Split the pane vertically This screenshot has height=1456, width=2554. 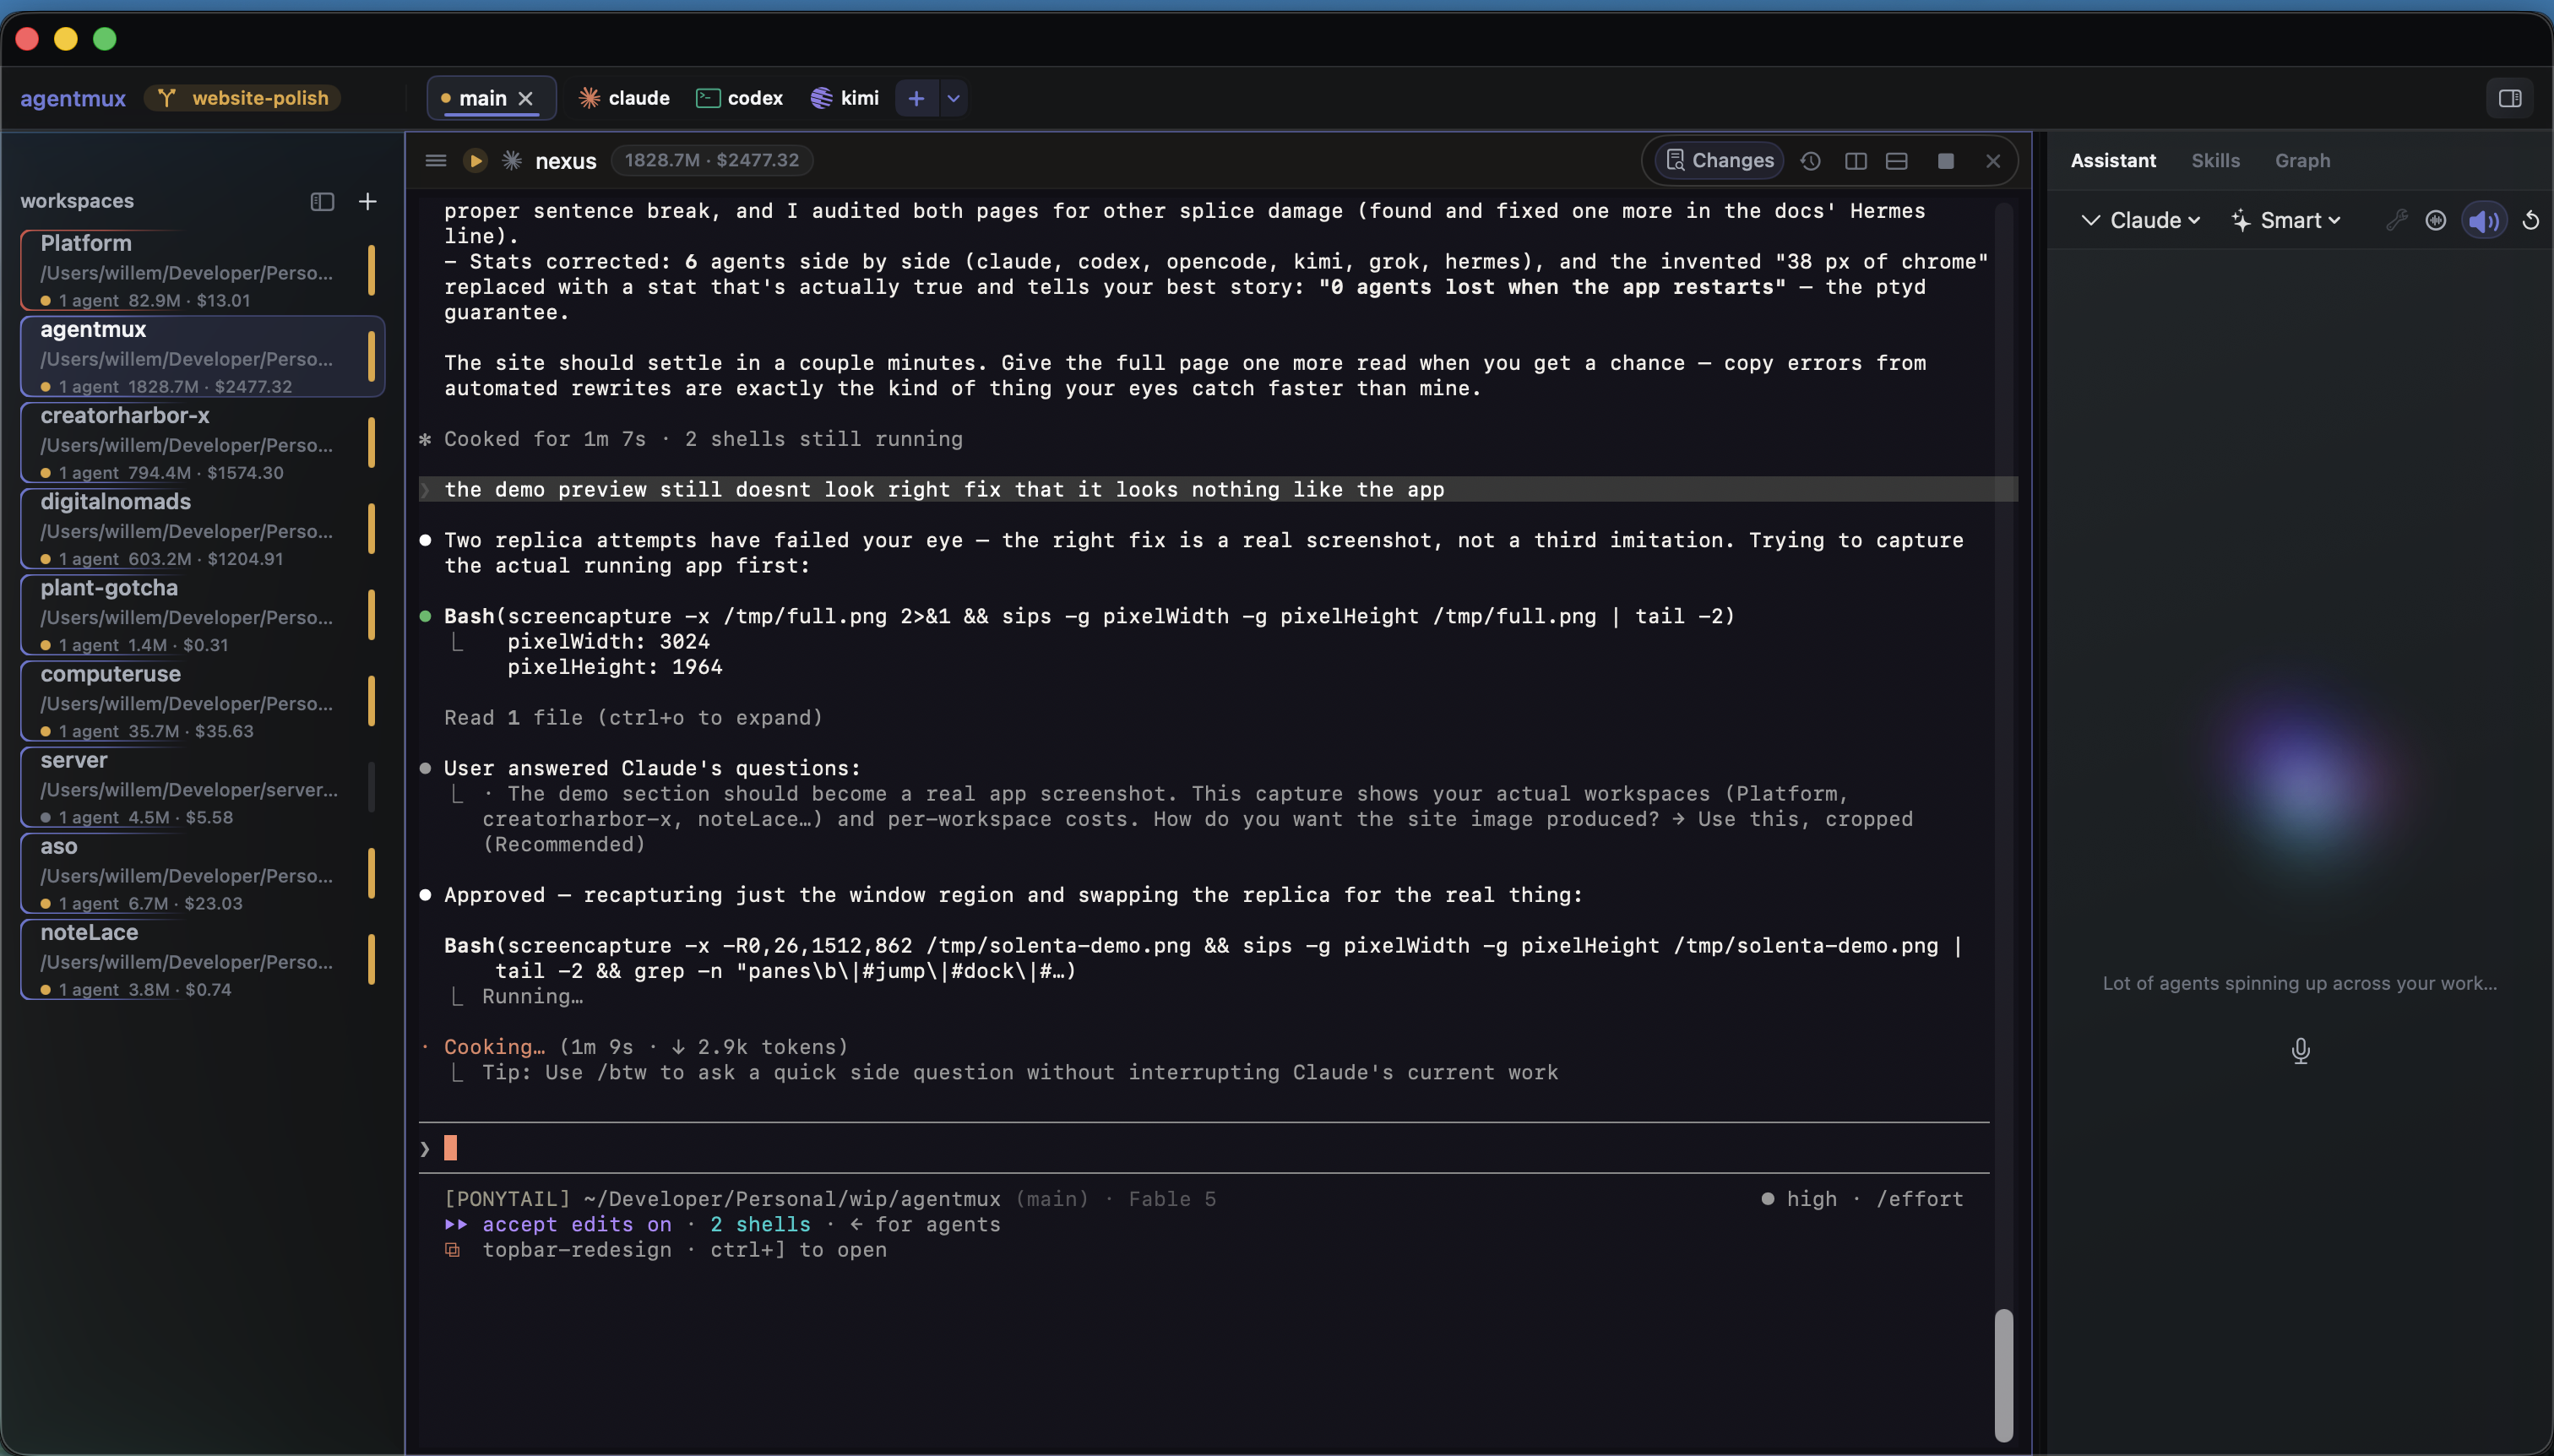click(1856, 161)
